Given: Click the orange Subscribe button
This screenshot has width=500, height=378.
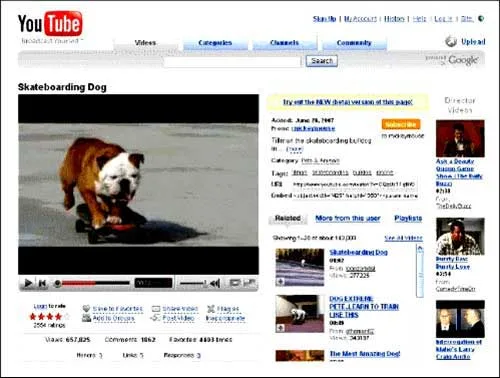Looking at the screenshot, I should point(401,124).
